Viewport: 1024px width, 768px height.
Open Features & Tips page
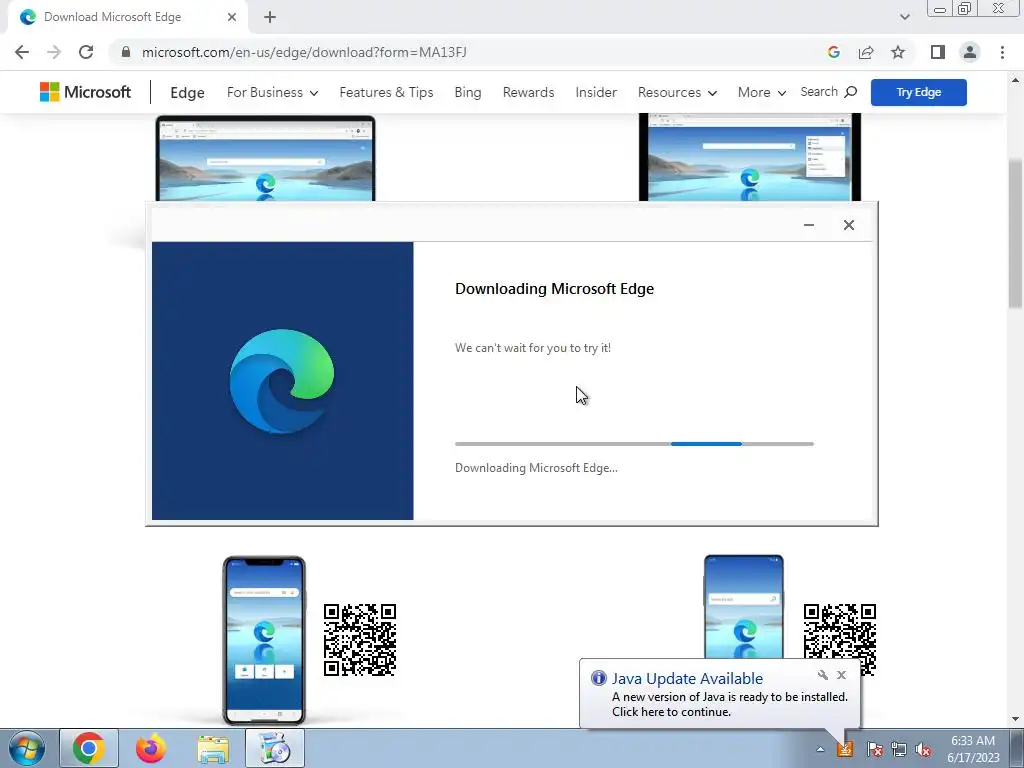pyautogui.click(x=386, y=92)
